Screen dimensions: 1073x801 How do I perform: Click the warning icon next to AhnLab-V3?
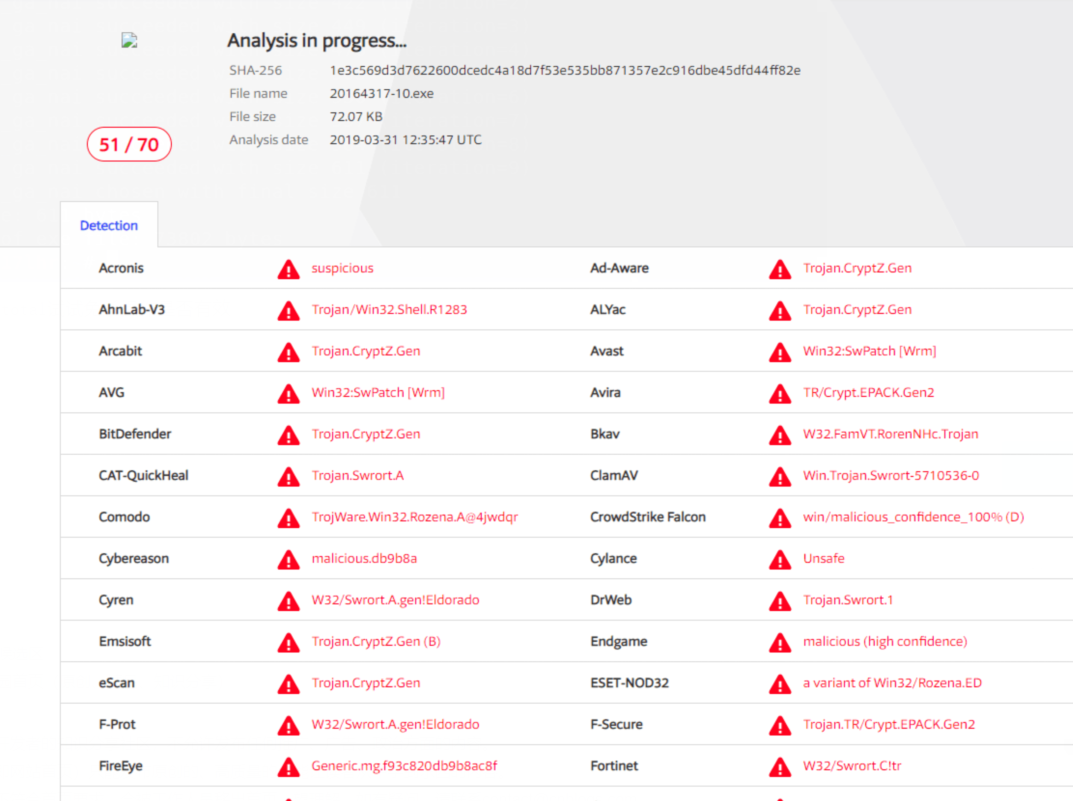289,311
